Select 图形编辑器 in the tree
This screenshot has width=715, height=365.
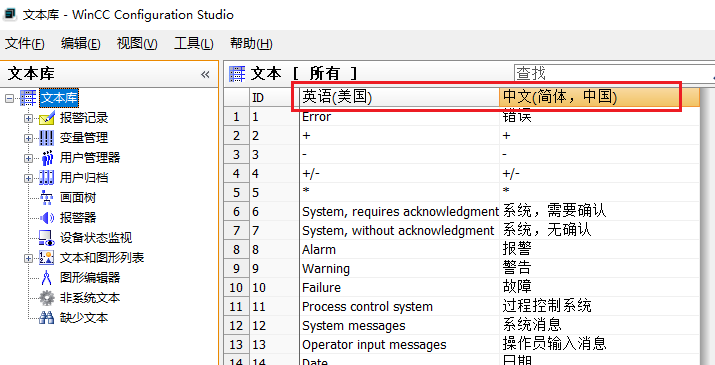coord(90,278)
